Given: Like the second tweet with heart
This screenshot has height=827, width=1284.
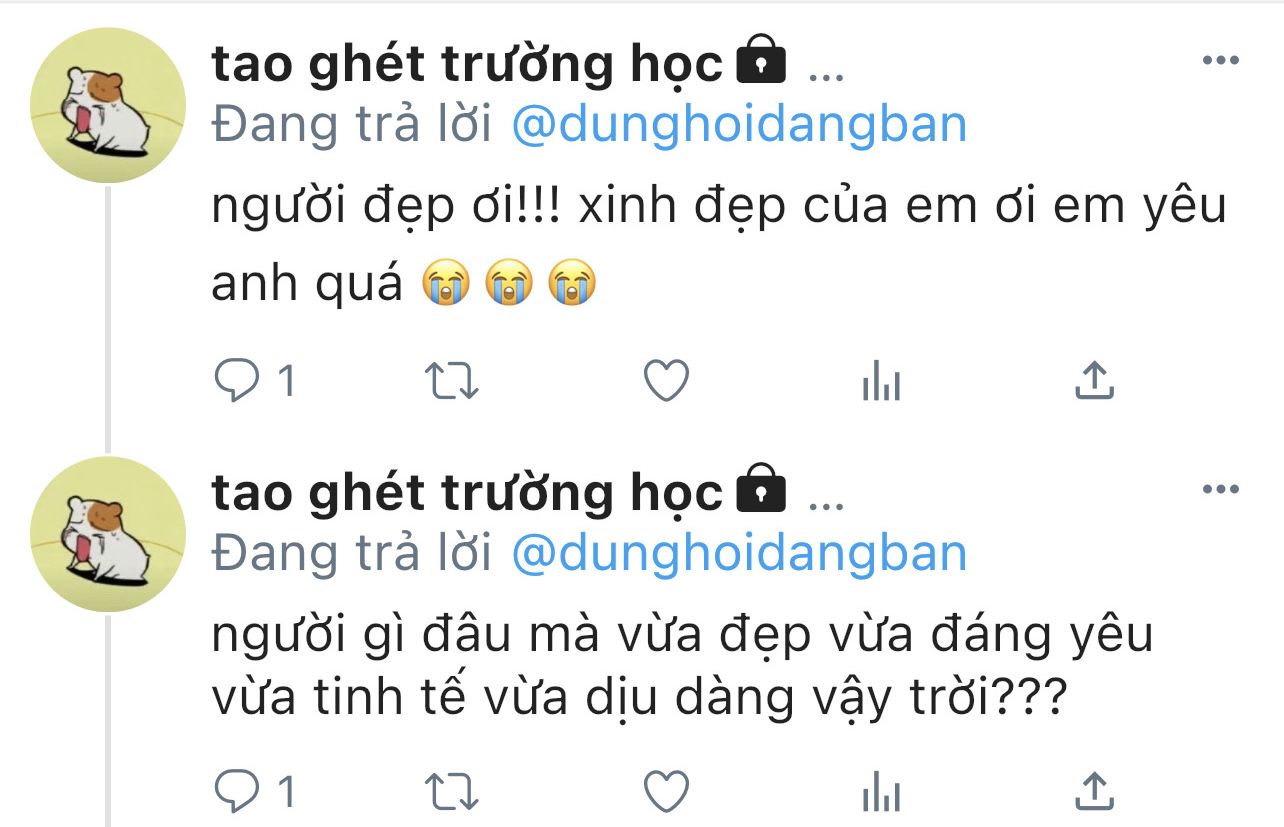Looking at the screenshot, I should click(x=666, y=792).
